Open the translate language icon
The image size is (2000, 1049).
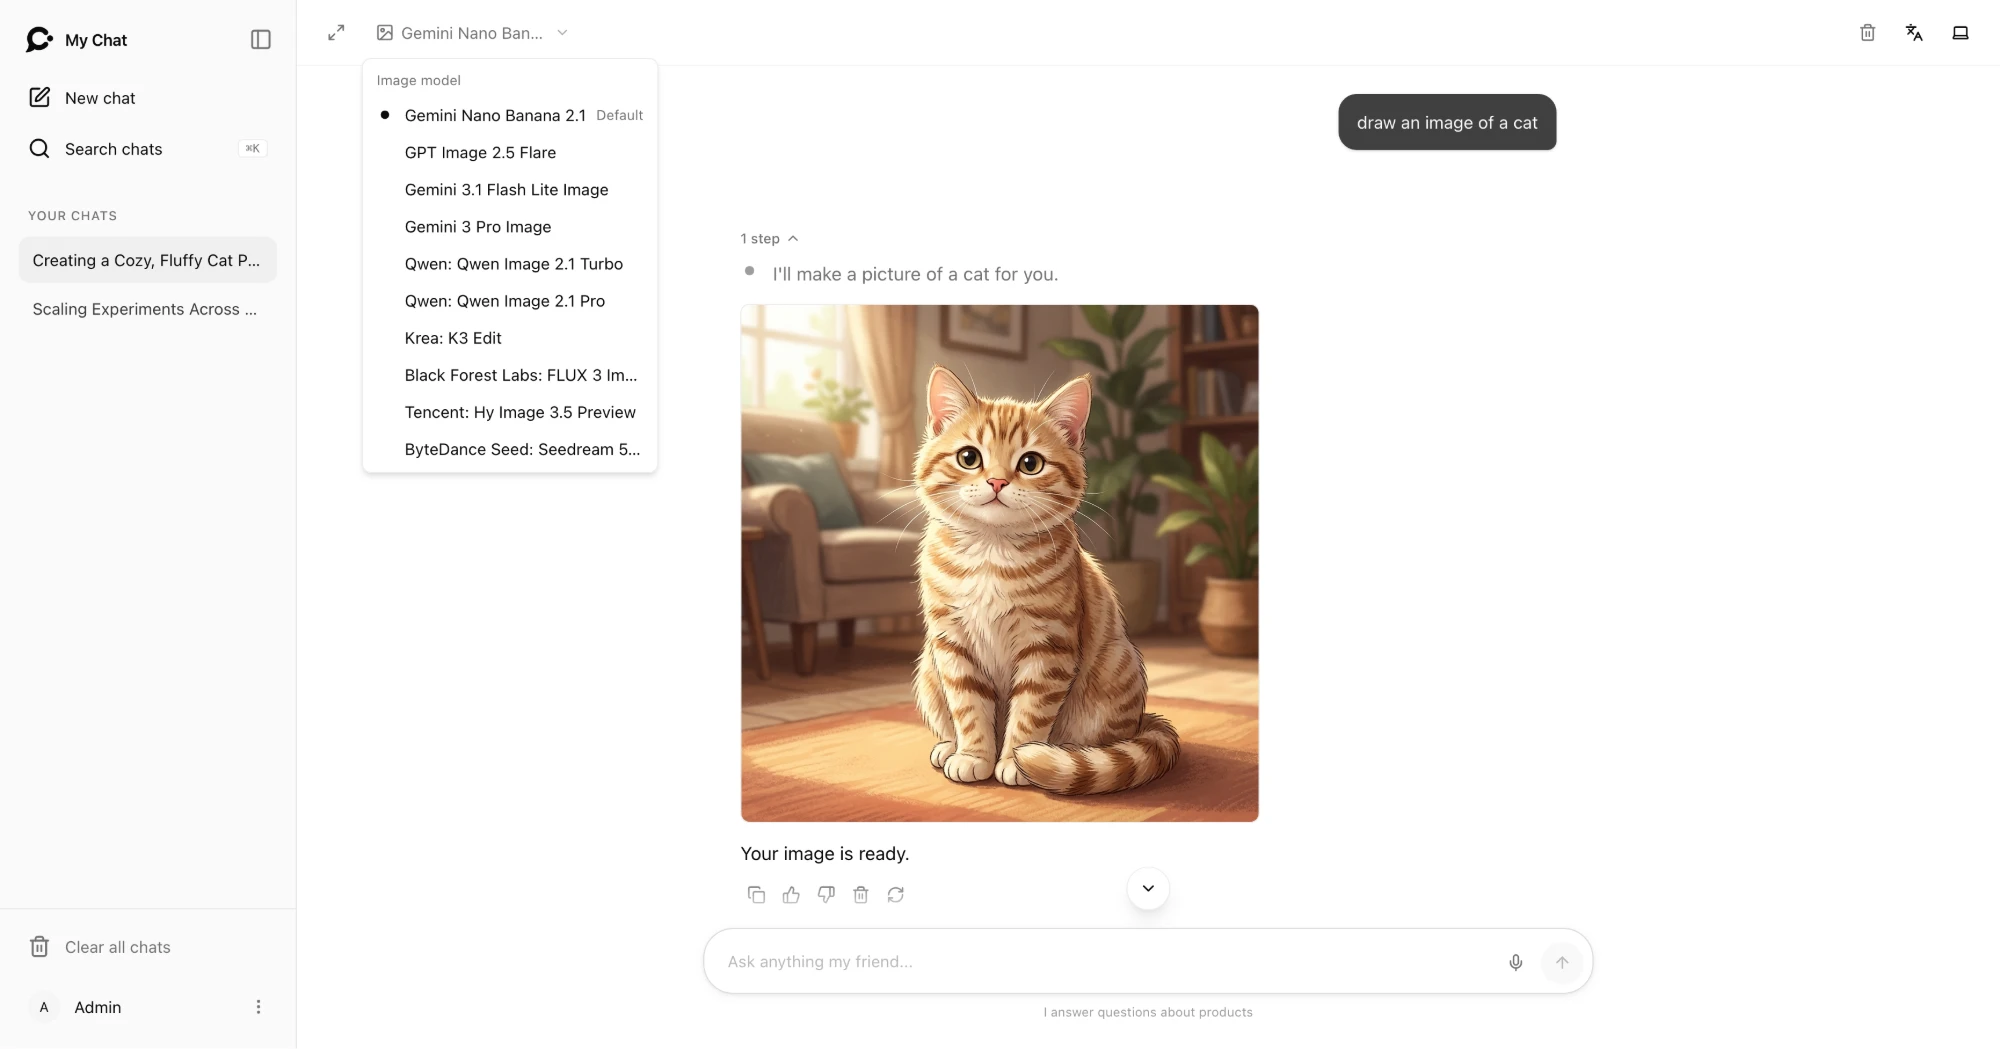(1914, 33)
